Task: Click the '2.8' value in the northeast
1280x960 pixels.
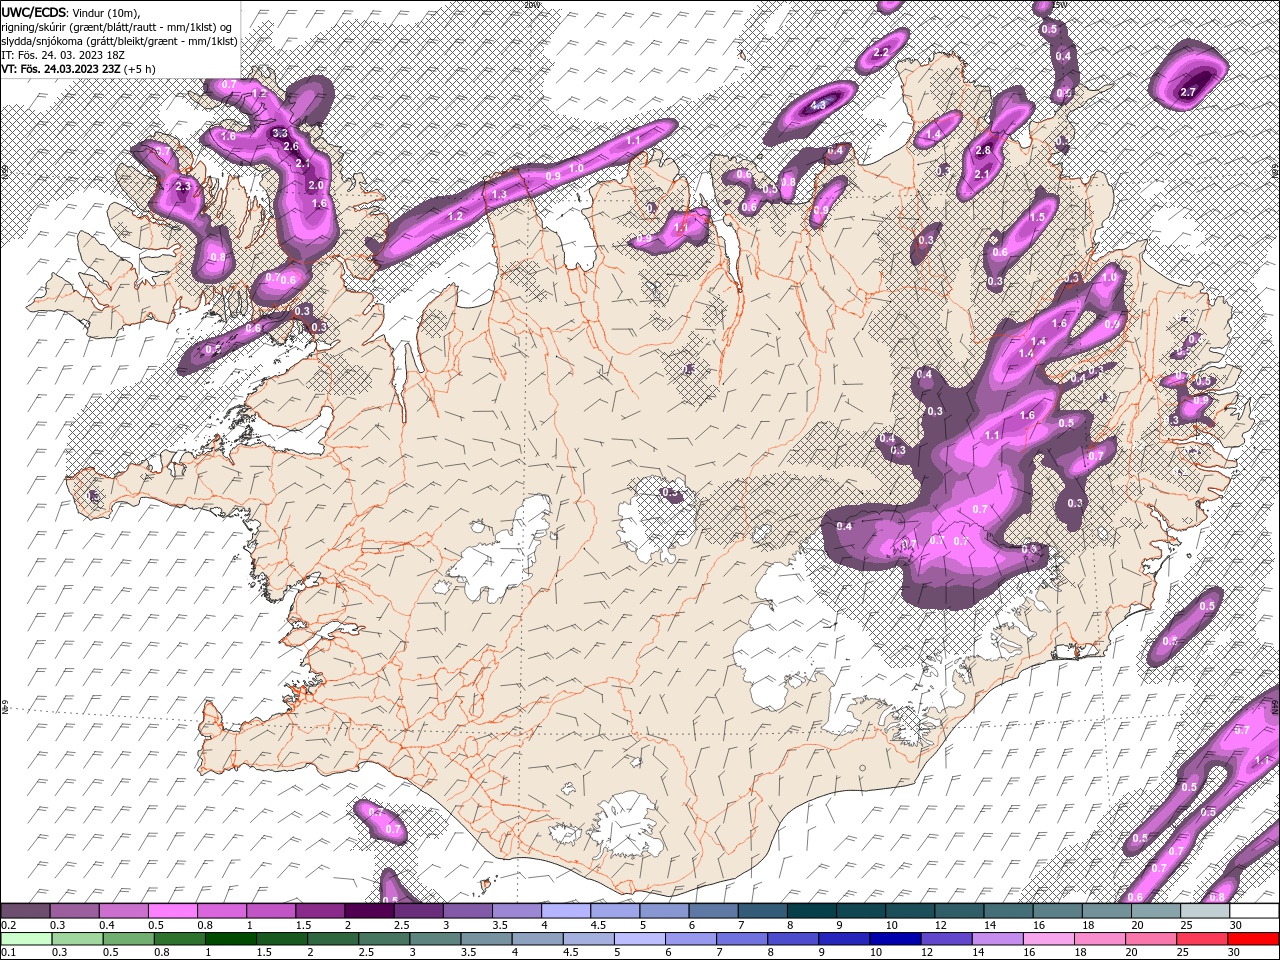Action: point(983,151)
